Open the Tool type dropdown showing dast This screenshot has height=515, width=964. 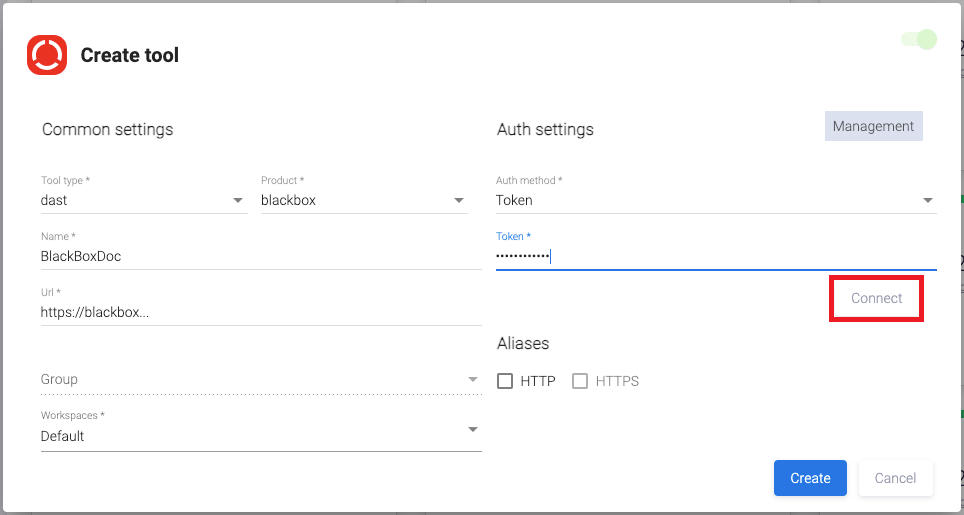[143, 200]
